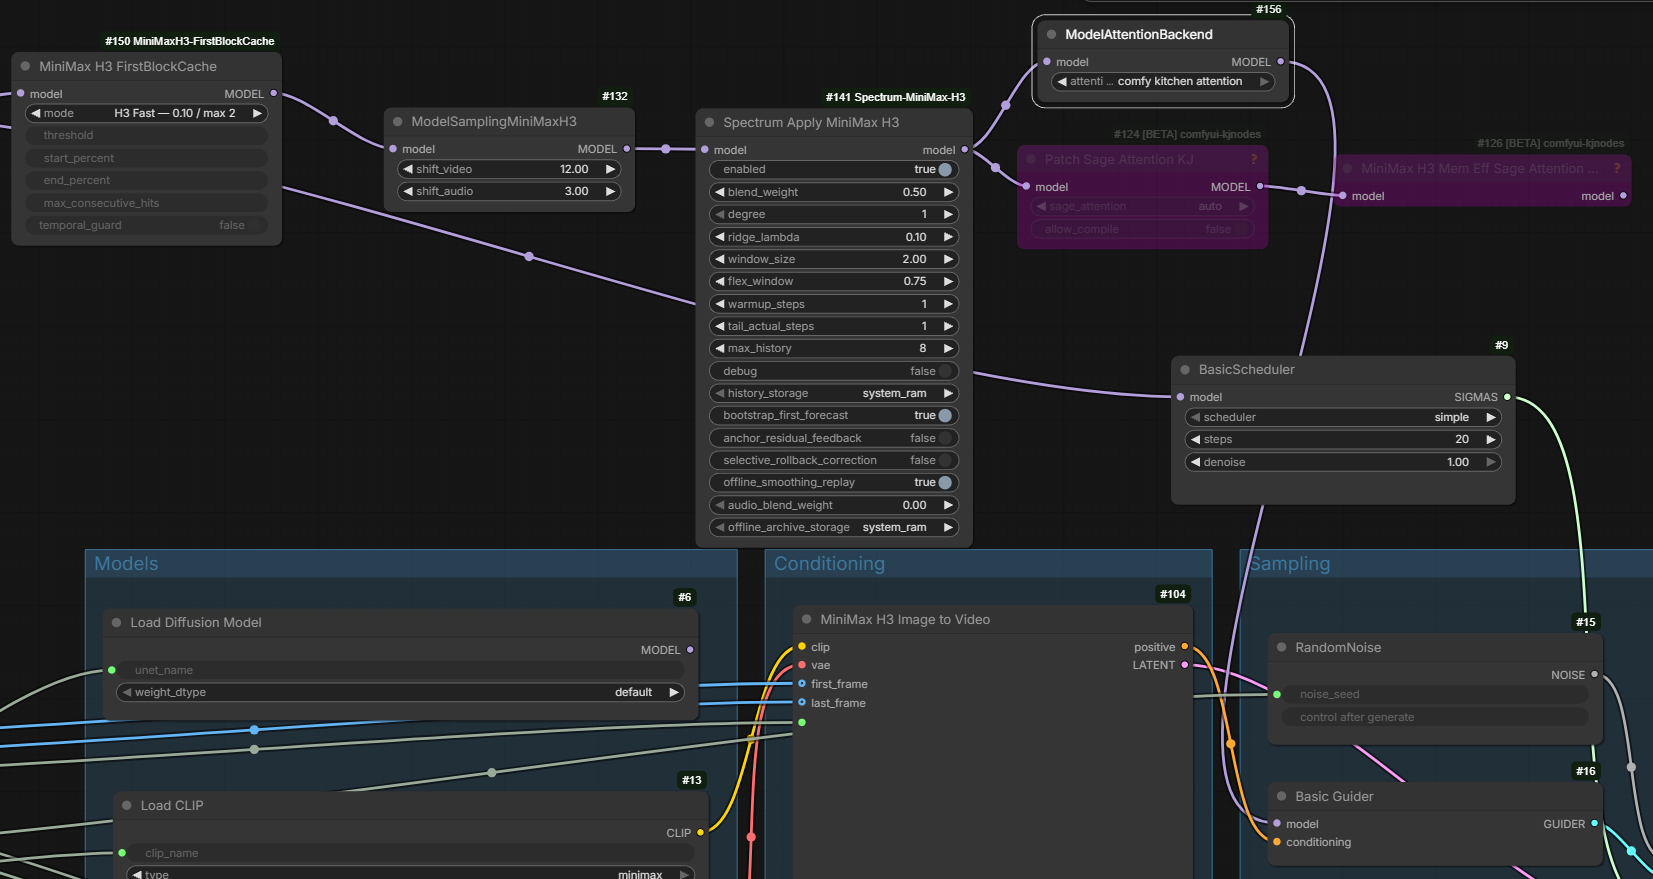Collapse the Load Diffusion Model node

[116, 623]
